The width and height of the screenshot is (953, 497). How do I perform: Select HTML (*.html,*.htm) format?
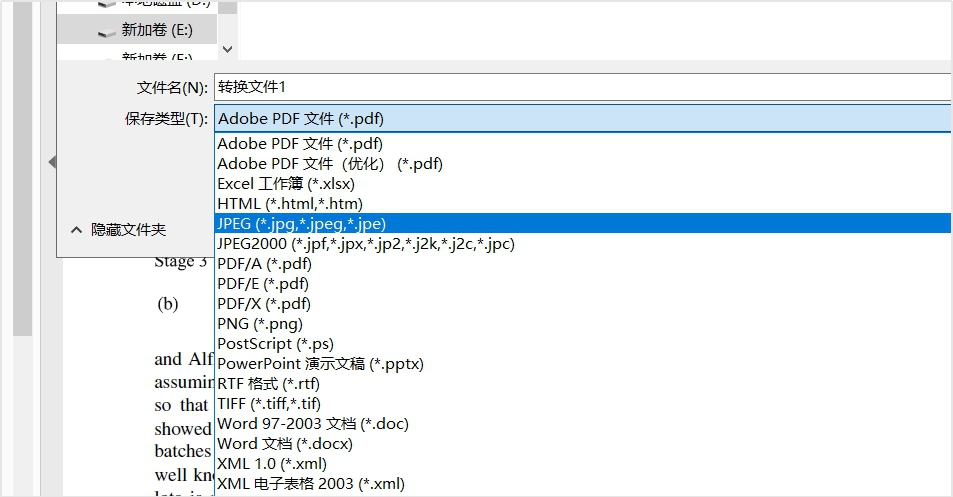point(583,204)
